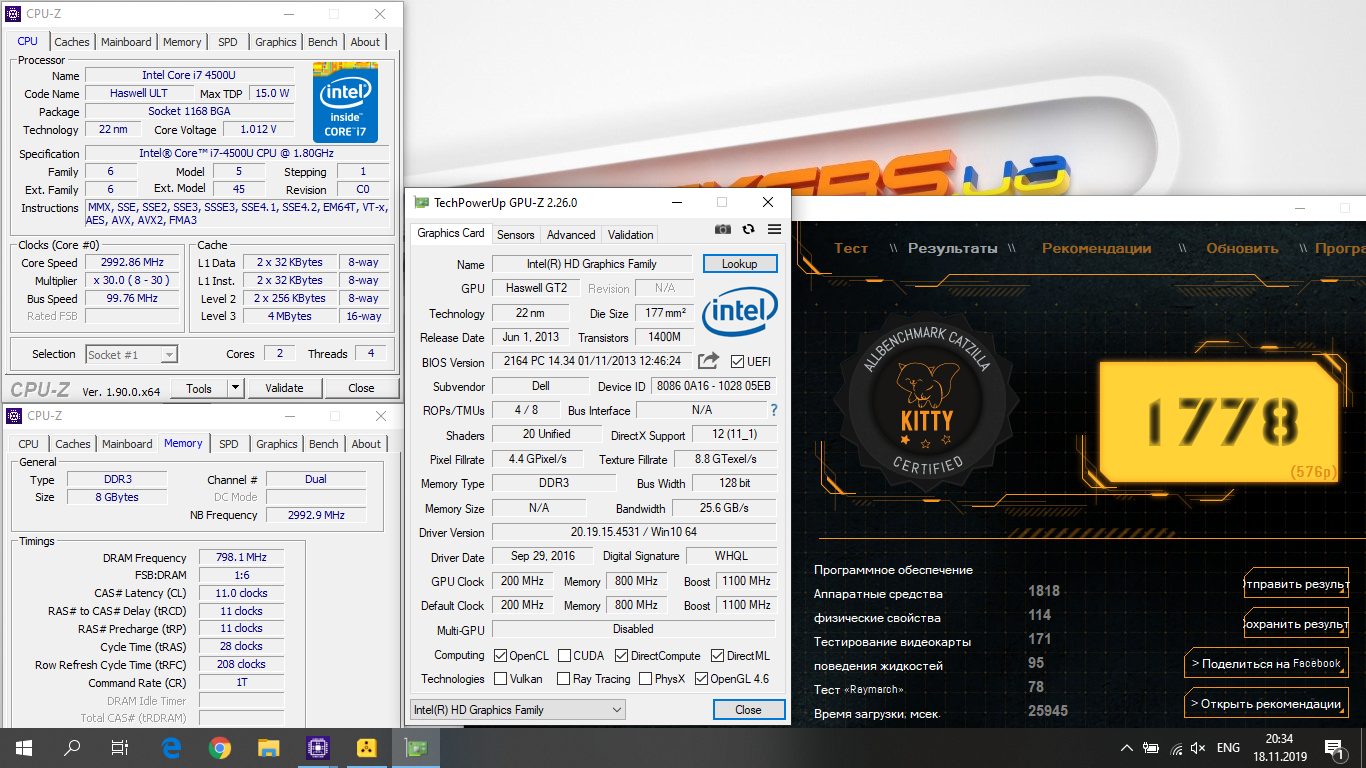Click the Close button in GPU-Z
The width and height of the screenshot is (1366, 768).
[x=748, y=710]
